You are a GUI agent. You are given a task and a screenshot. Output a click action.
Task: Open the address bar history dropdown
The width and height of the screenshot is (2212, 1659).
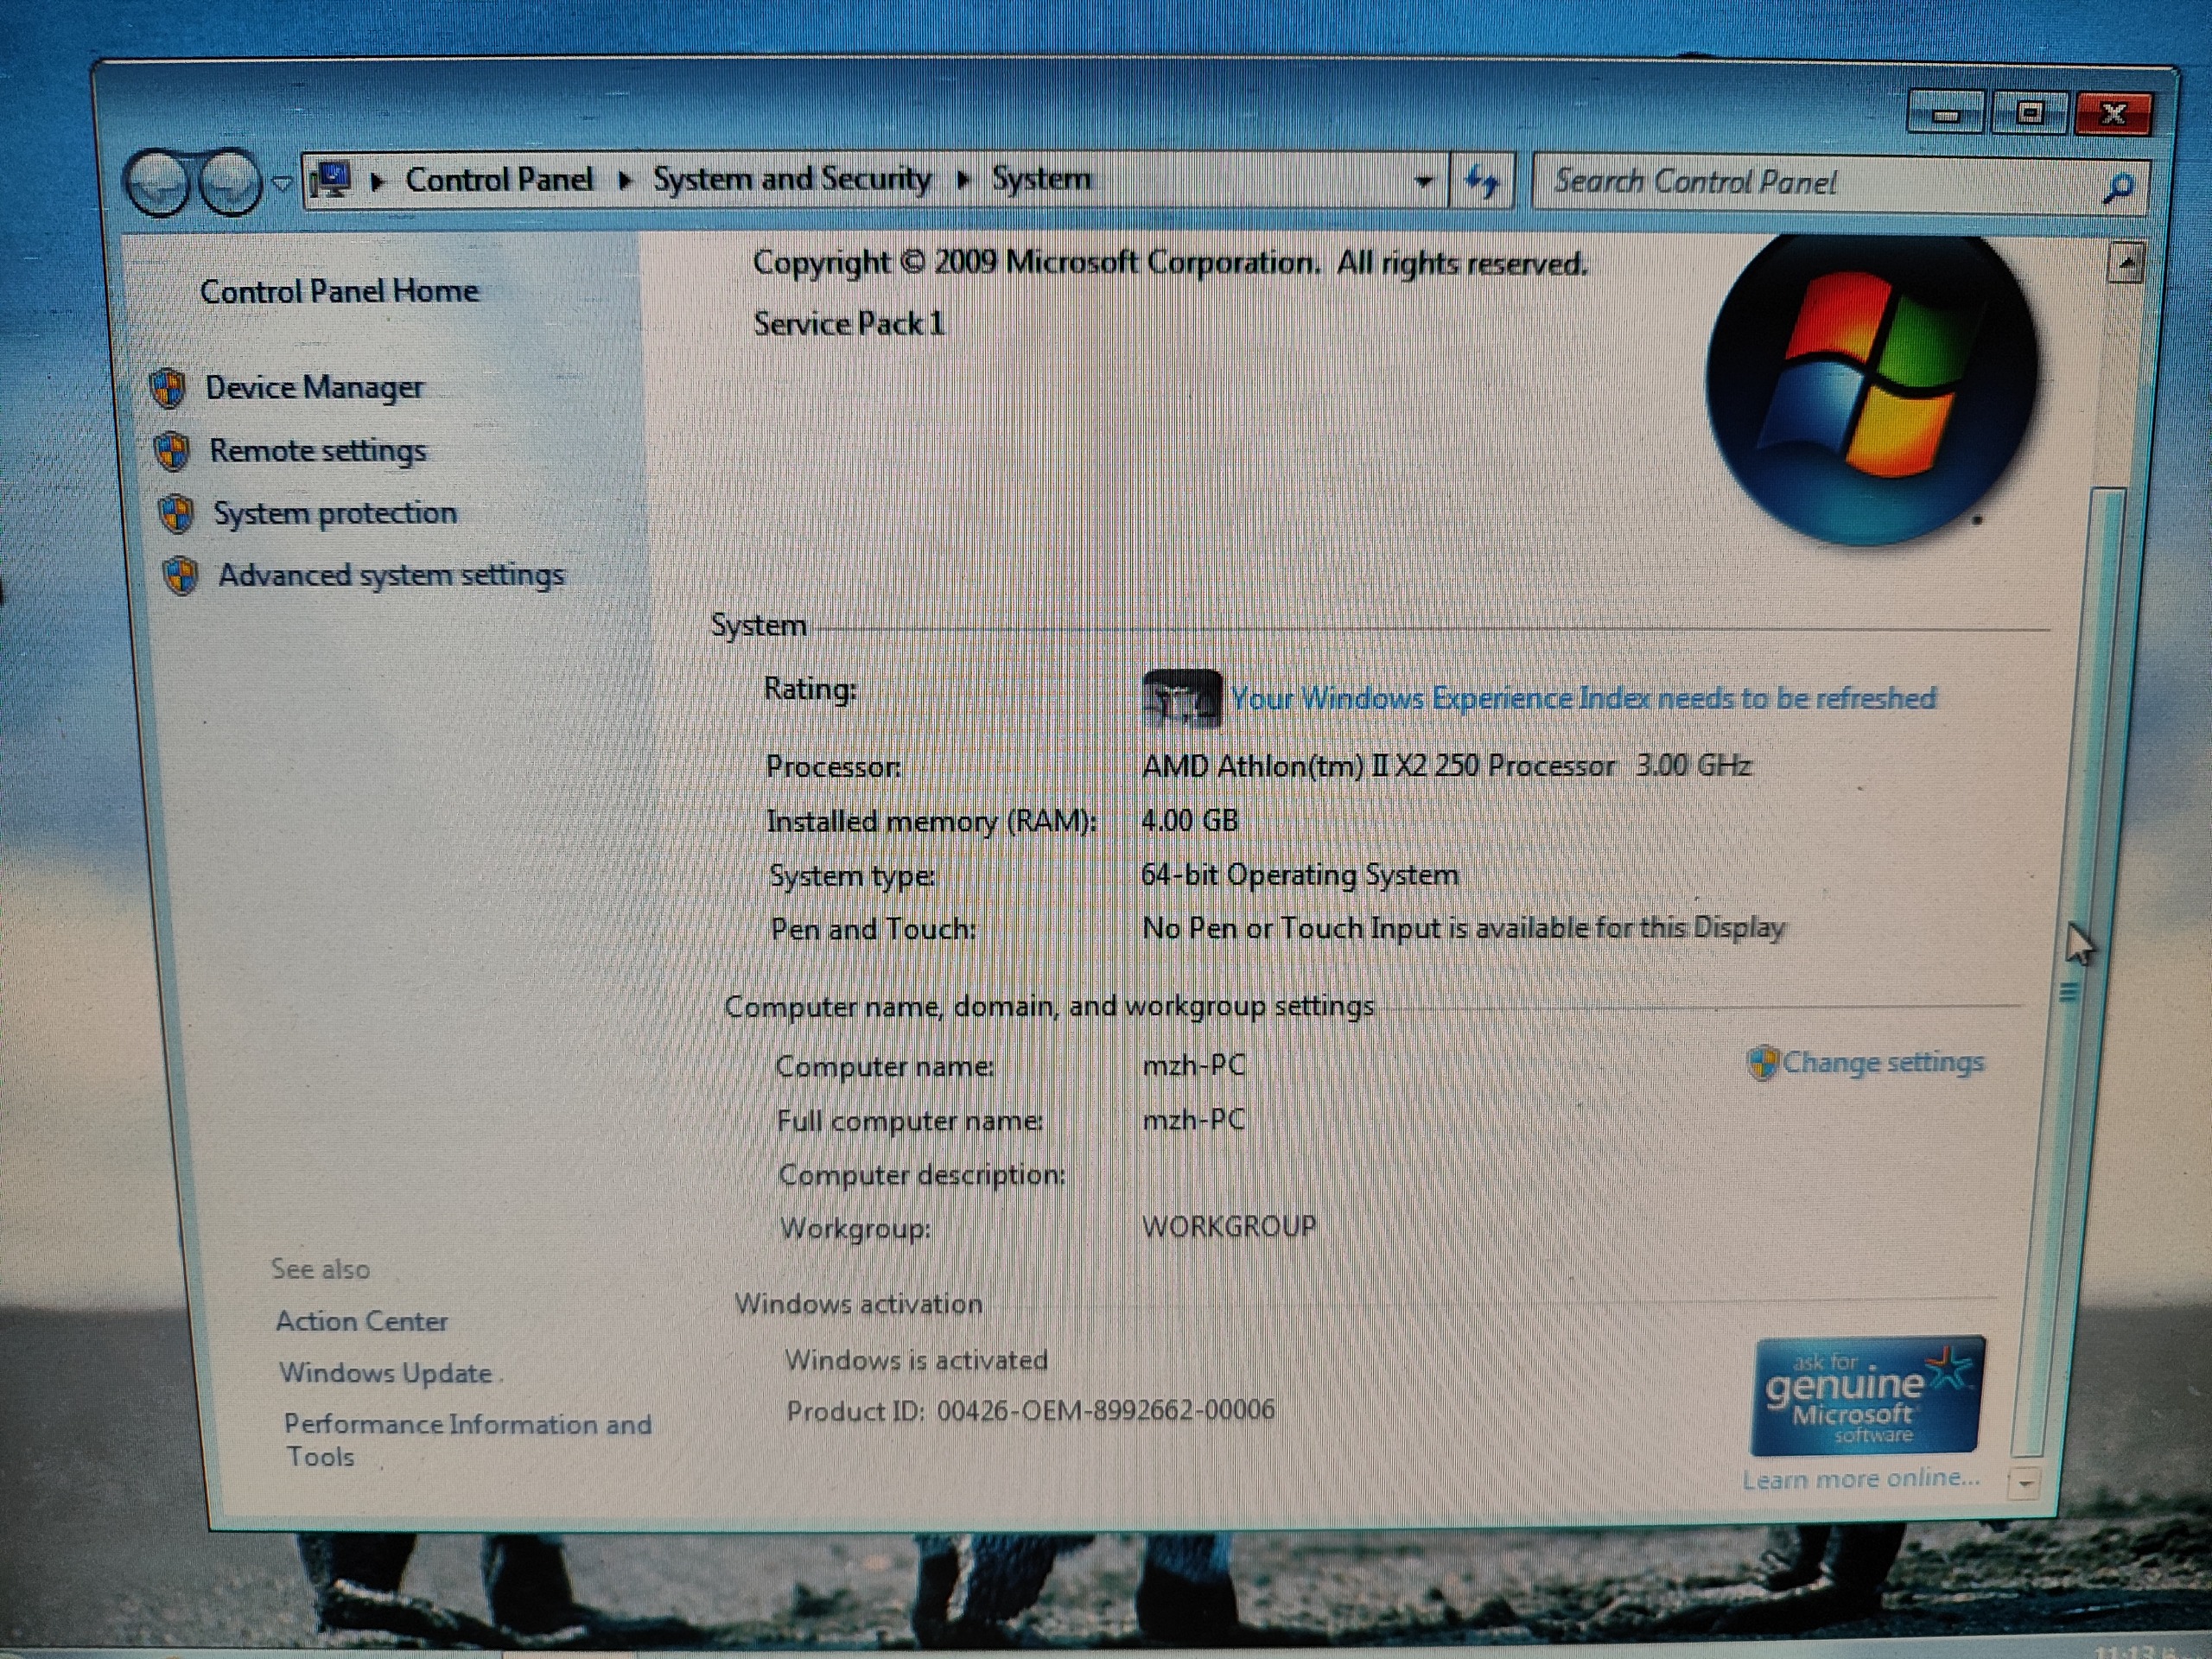pyautogui.click(x=1423, y=181)
